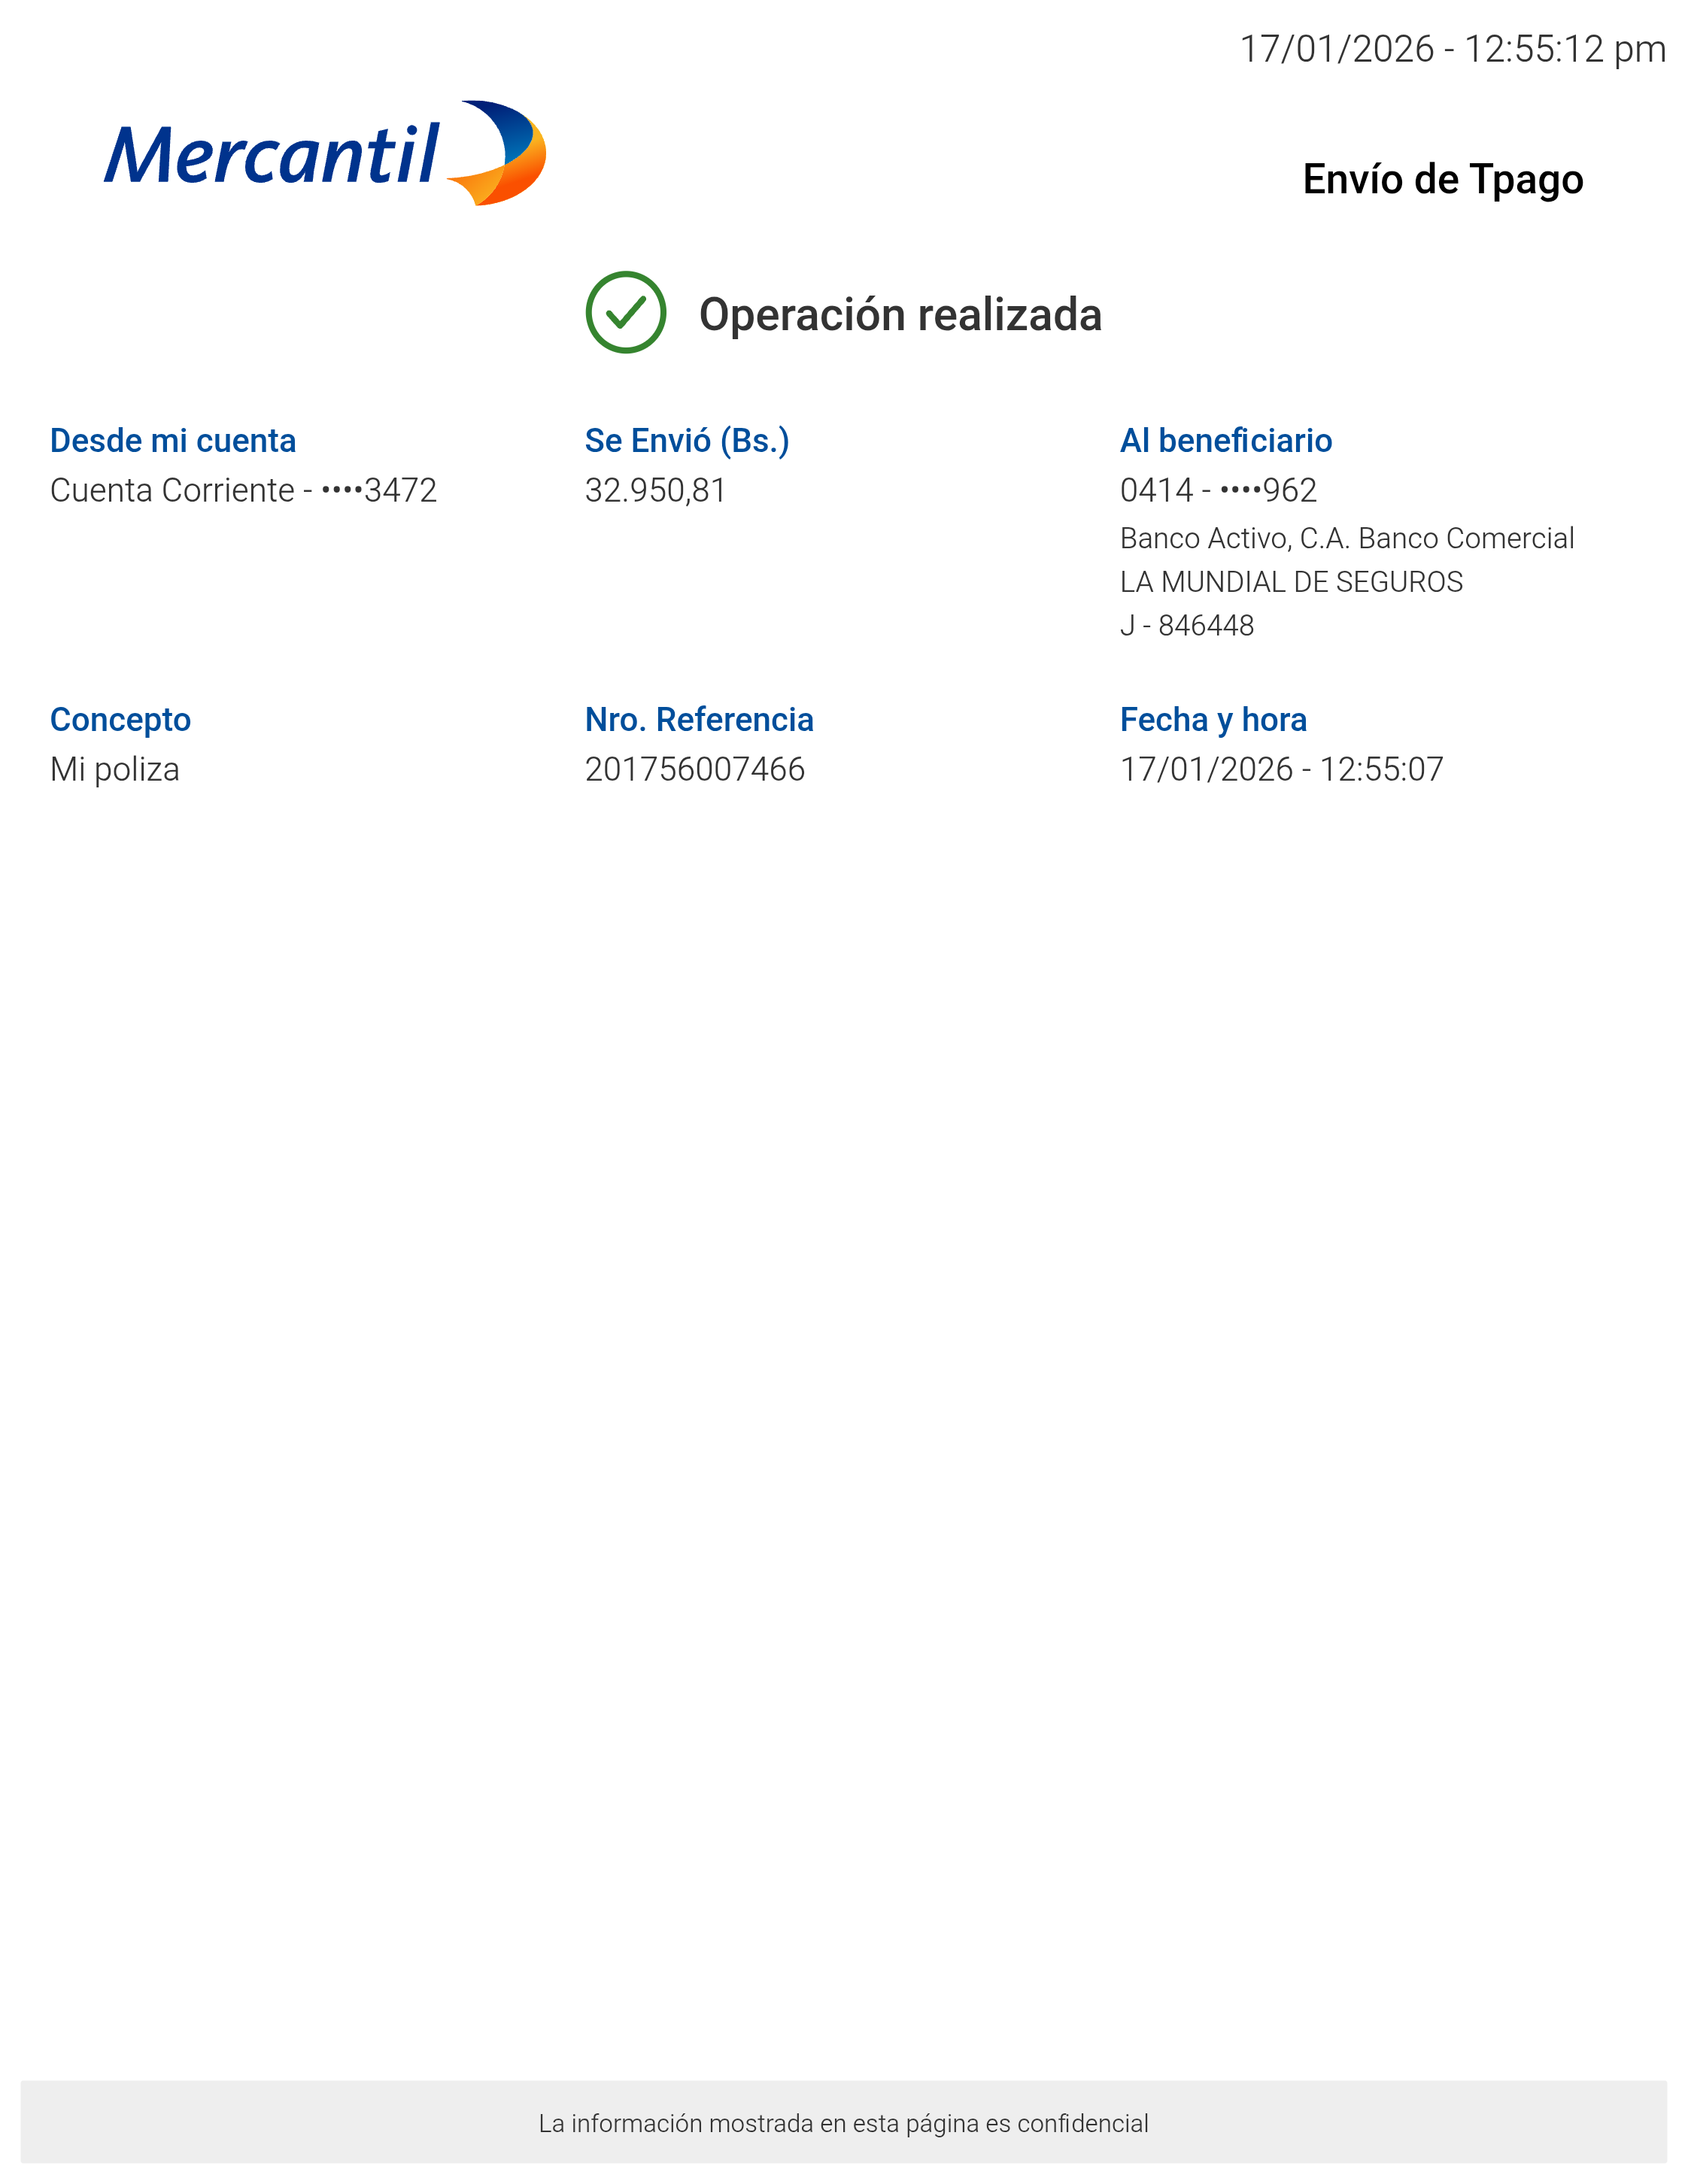Click the green checkmark success icon
The height and width of the screenshot is (2184, 1688).
[x=625, y=312]
